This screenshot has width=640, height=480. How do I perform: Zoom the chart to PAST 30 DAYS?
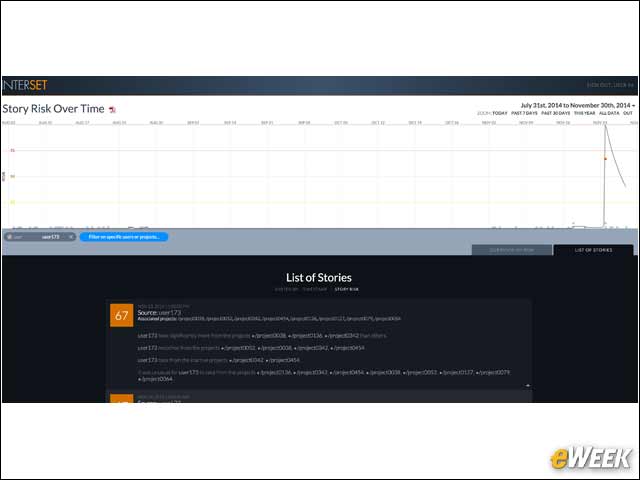[x=556, y=113]
